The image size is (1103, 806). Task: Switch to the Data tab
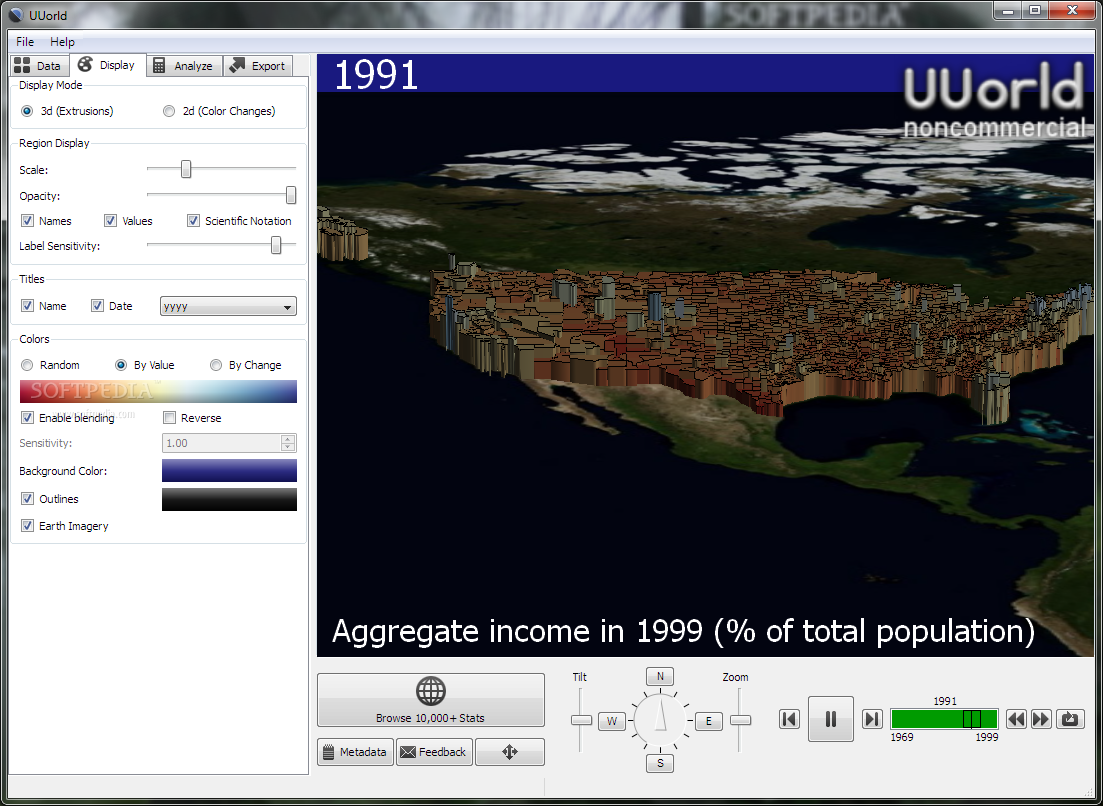click(x=39, y=65)
